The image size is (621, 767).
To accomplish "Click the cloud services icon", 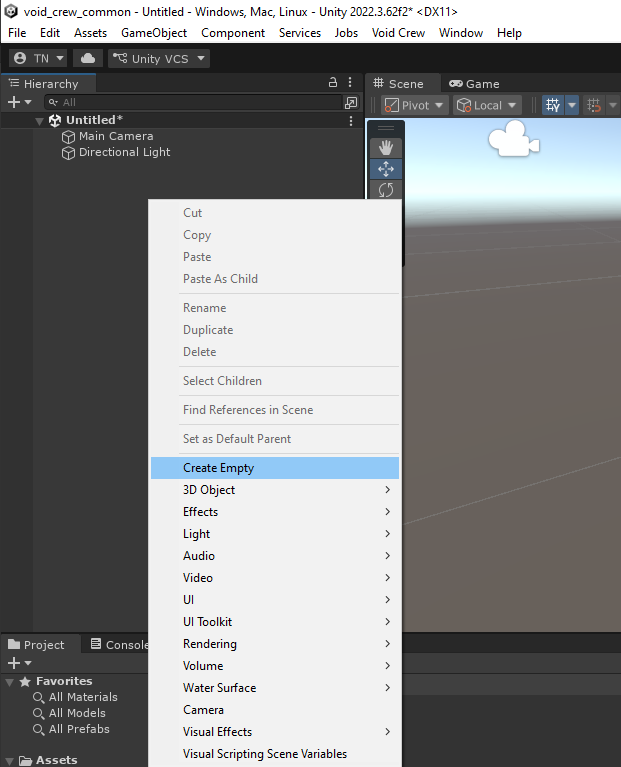I will (88, 59).
